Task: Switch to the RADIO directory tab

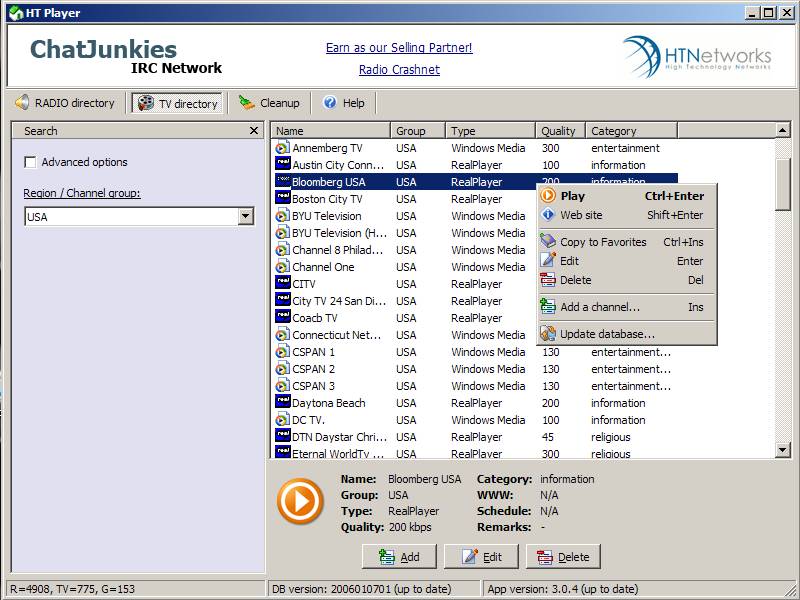Action: [x=66, y=103]
